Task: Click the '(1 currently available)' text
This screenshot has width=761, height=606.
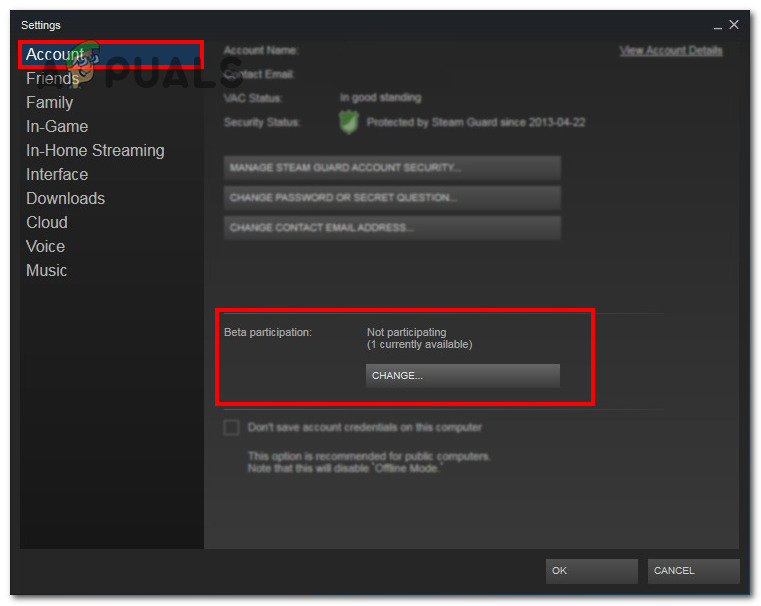Action: click(419, 344)
